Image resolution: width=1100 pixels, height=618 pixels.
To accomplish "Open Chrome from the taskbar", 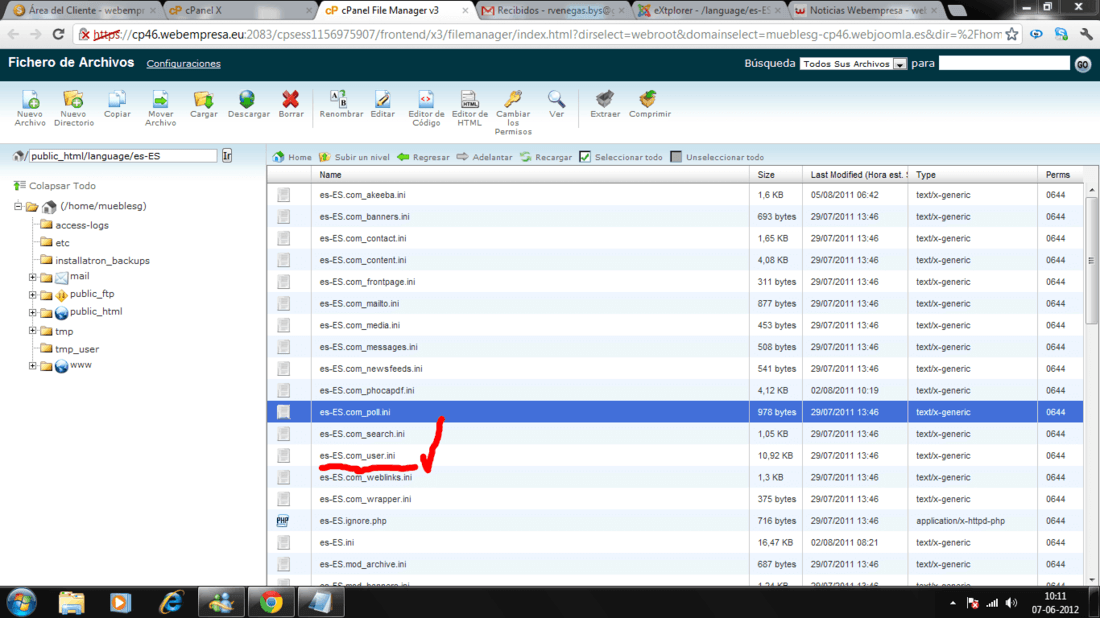I will 271,602.
